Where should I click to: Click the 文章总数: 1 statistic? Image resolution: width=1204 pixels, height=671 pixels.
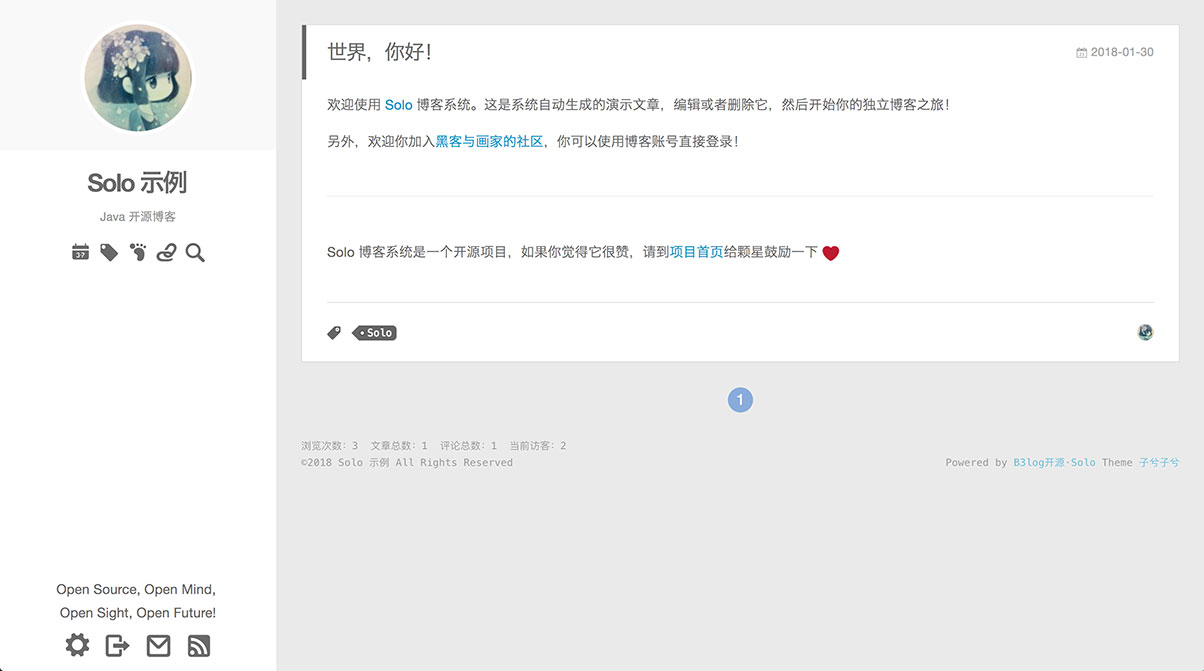399,446
